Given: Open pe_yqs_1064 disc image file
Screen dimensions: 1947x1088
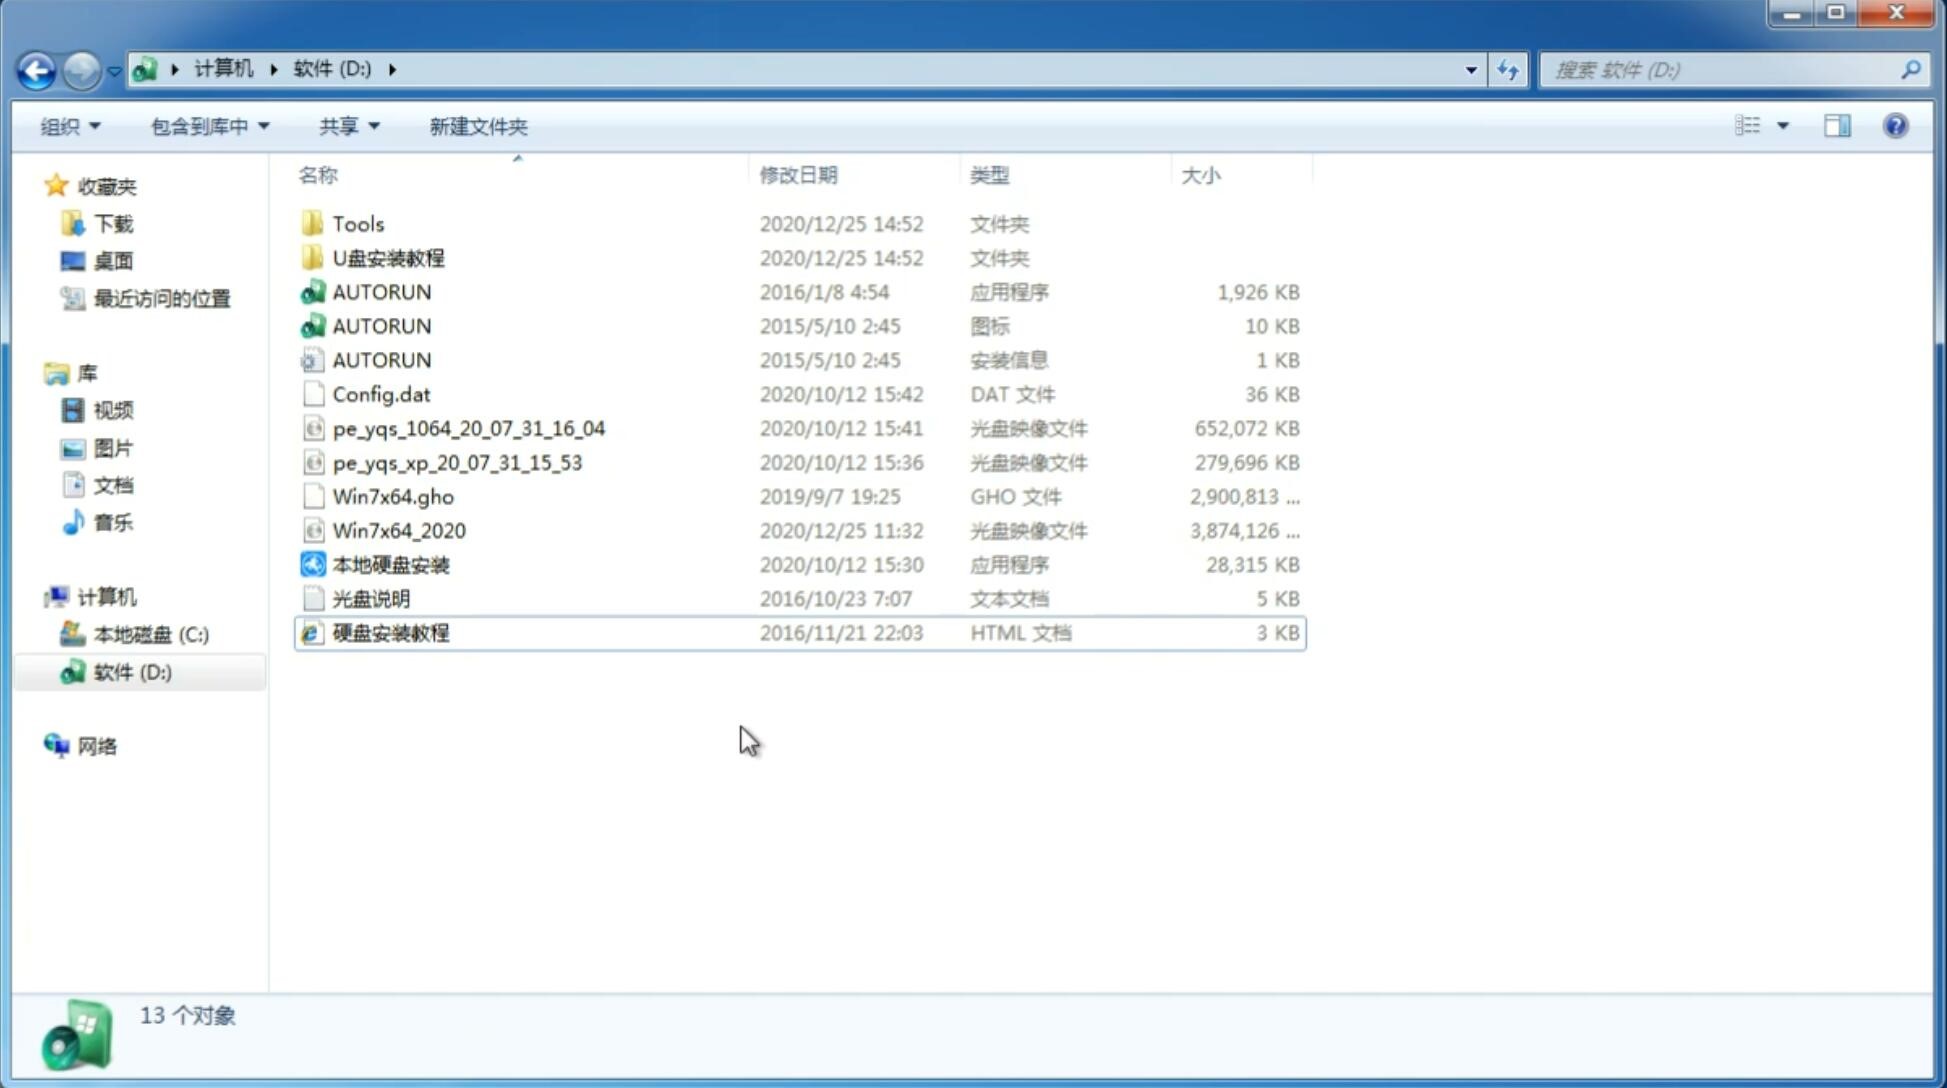Looking at the screenshot, I should coord(468,428).
